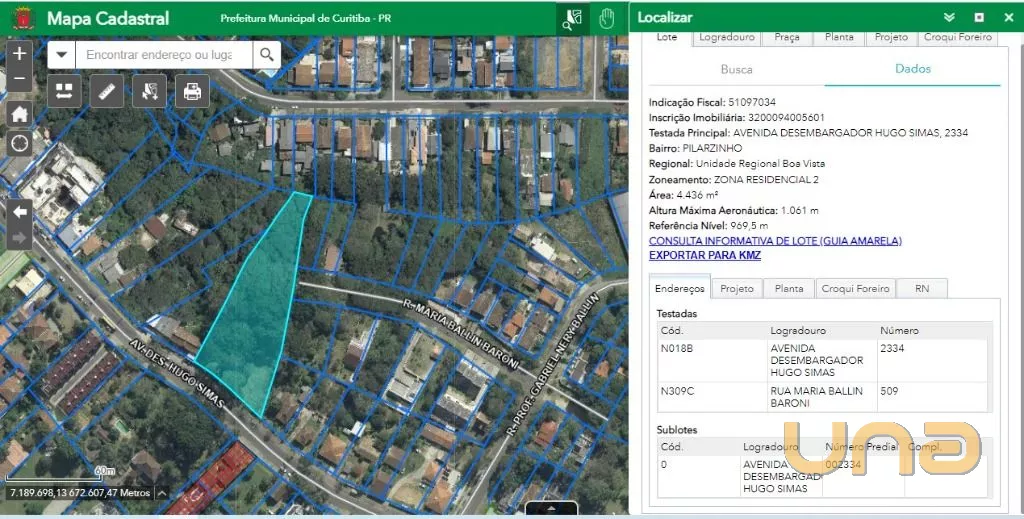Toggle the Localizar widget icon in header
The height and width of the screenshot is (519, 1024).
[x=572, y=18]
